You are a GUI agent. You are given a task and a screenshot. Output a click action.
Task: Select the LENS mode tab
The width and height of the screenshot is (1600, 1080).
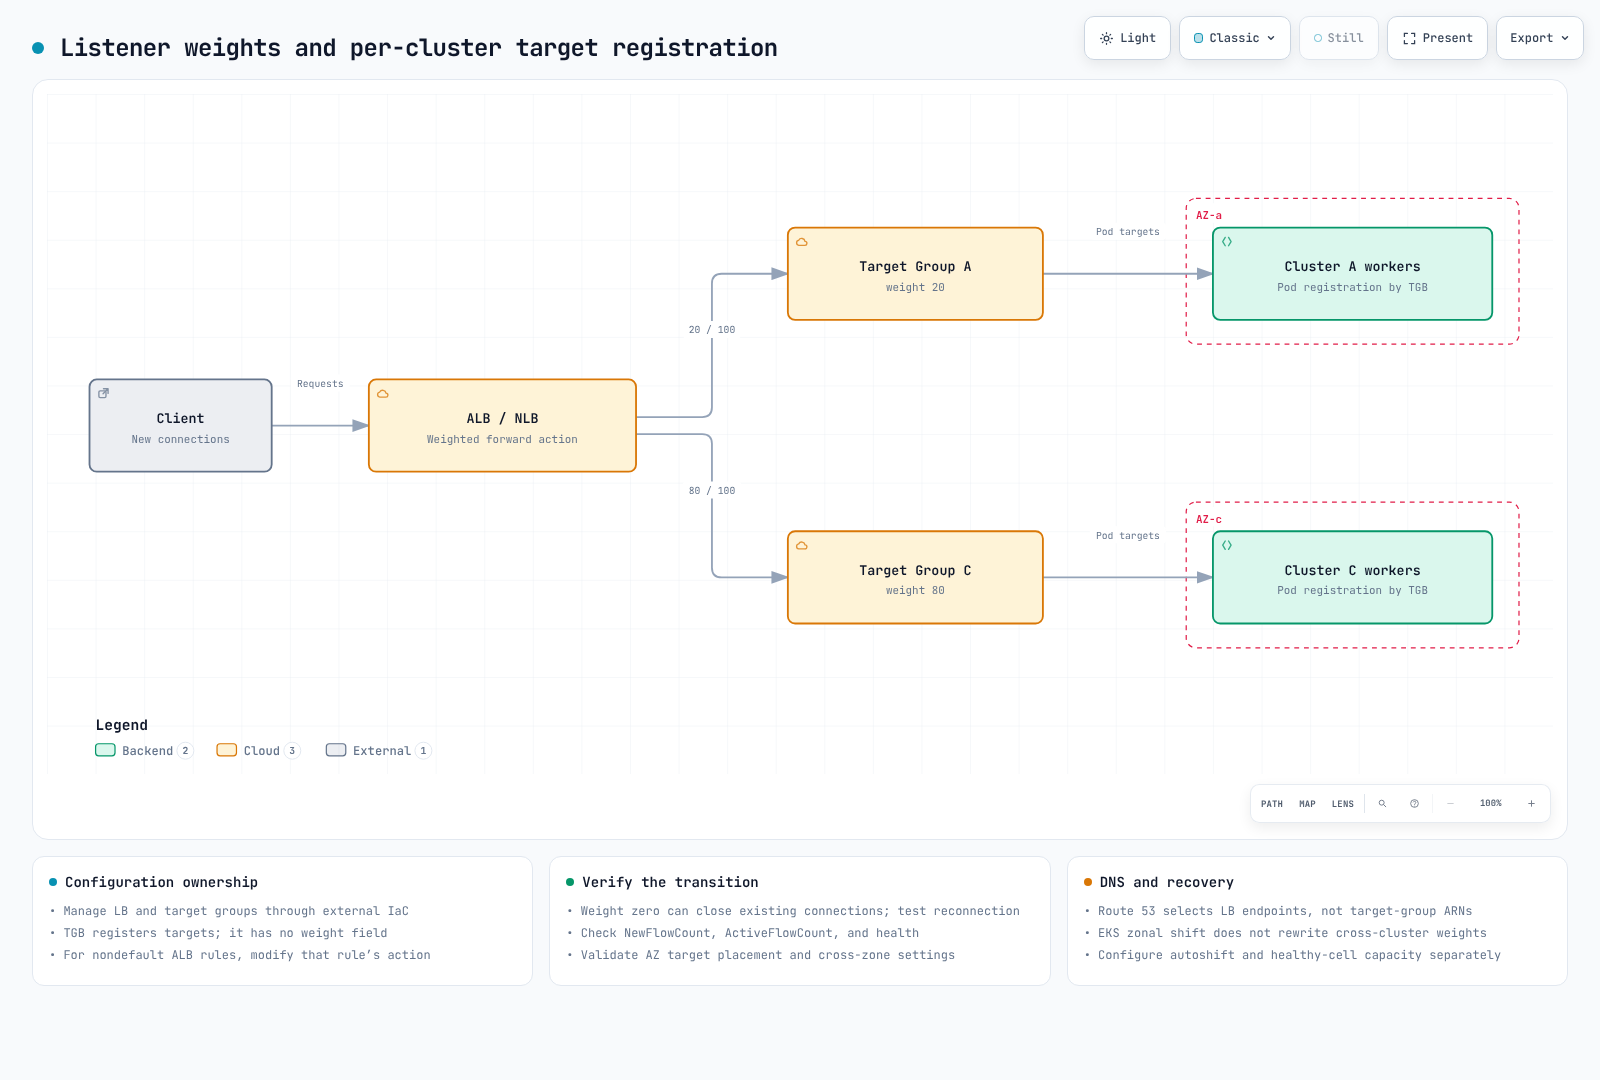1342,804
